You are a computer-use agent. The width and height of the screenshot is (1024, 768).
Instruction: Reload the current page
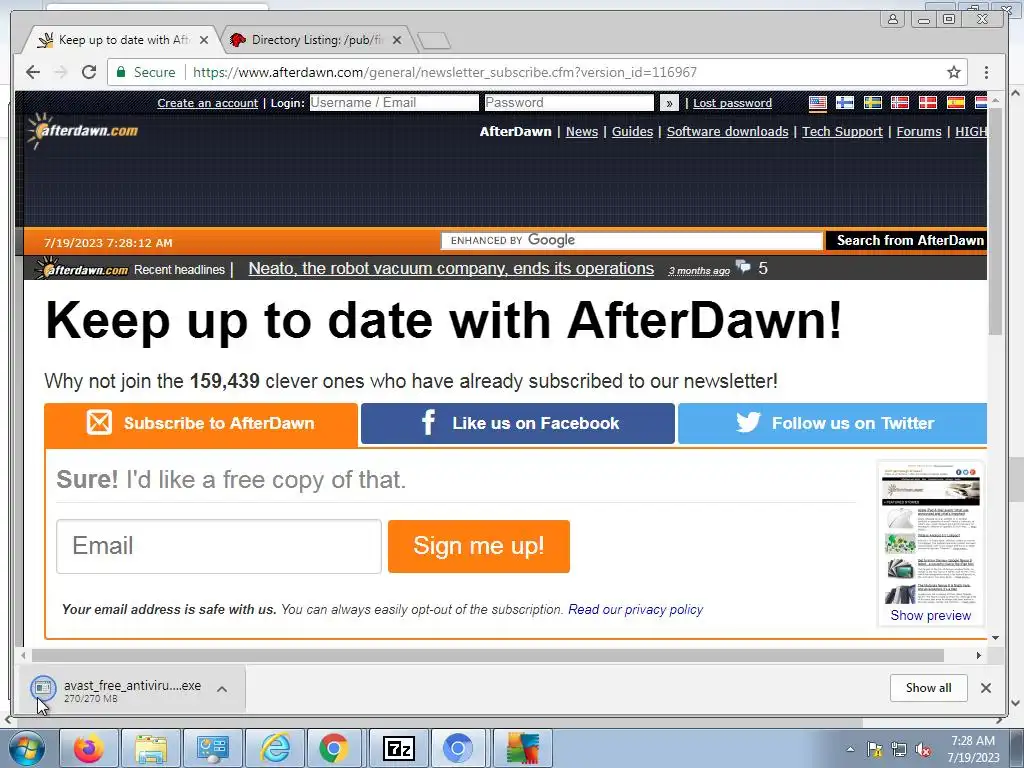(89, 72)
